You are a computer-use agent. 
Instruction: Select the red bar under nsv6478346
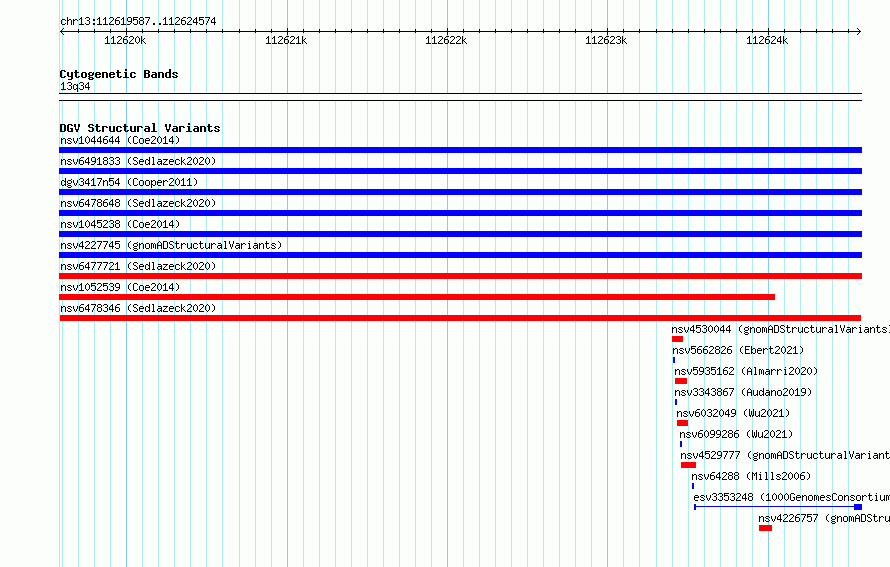tap(460, 318)
